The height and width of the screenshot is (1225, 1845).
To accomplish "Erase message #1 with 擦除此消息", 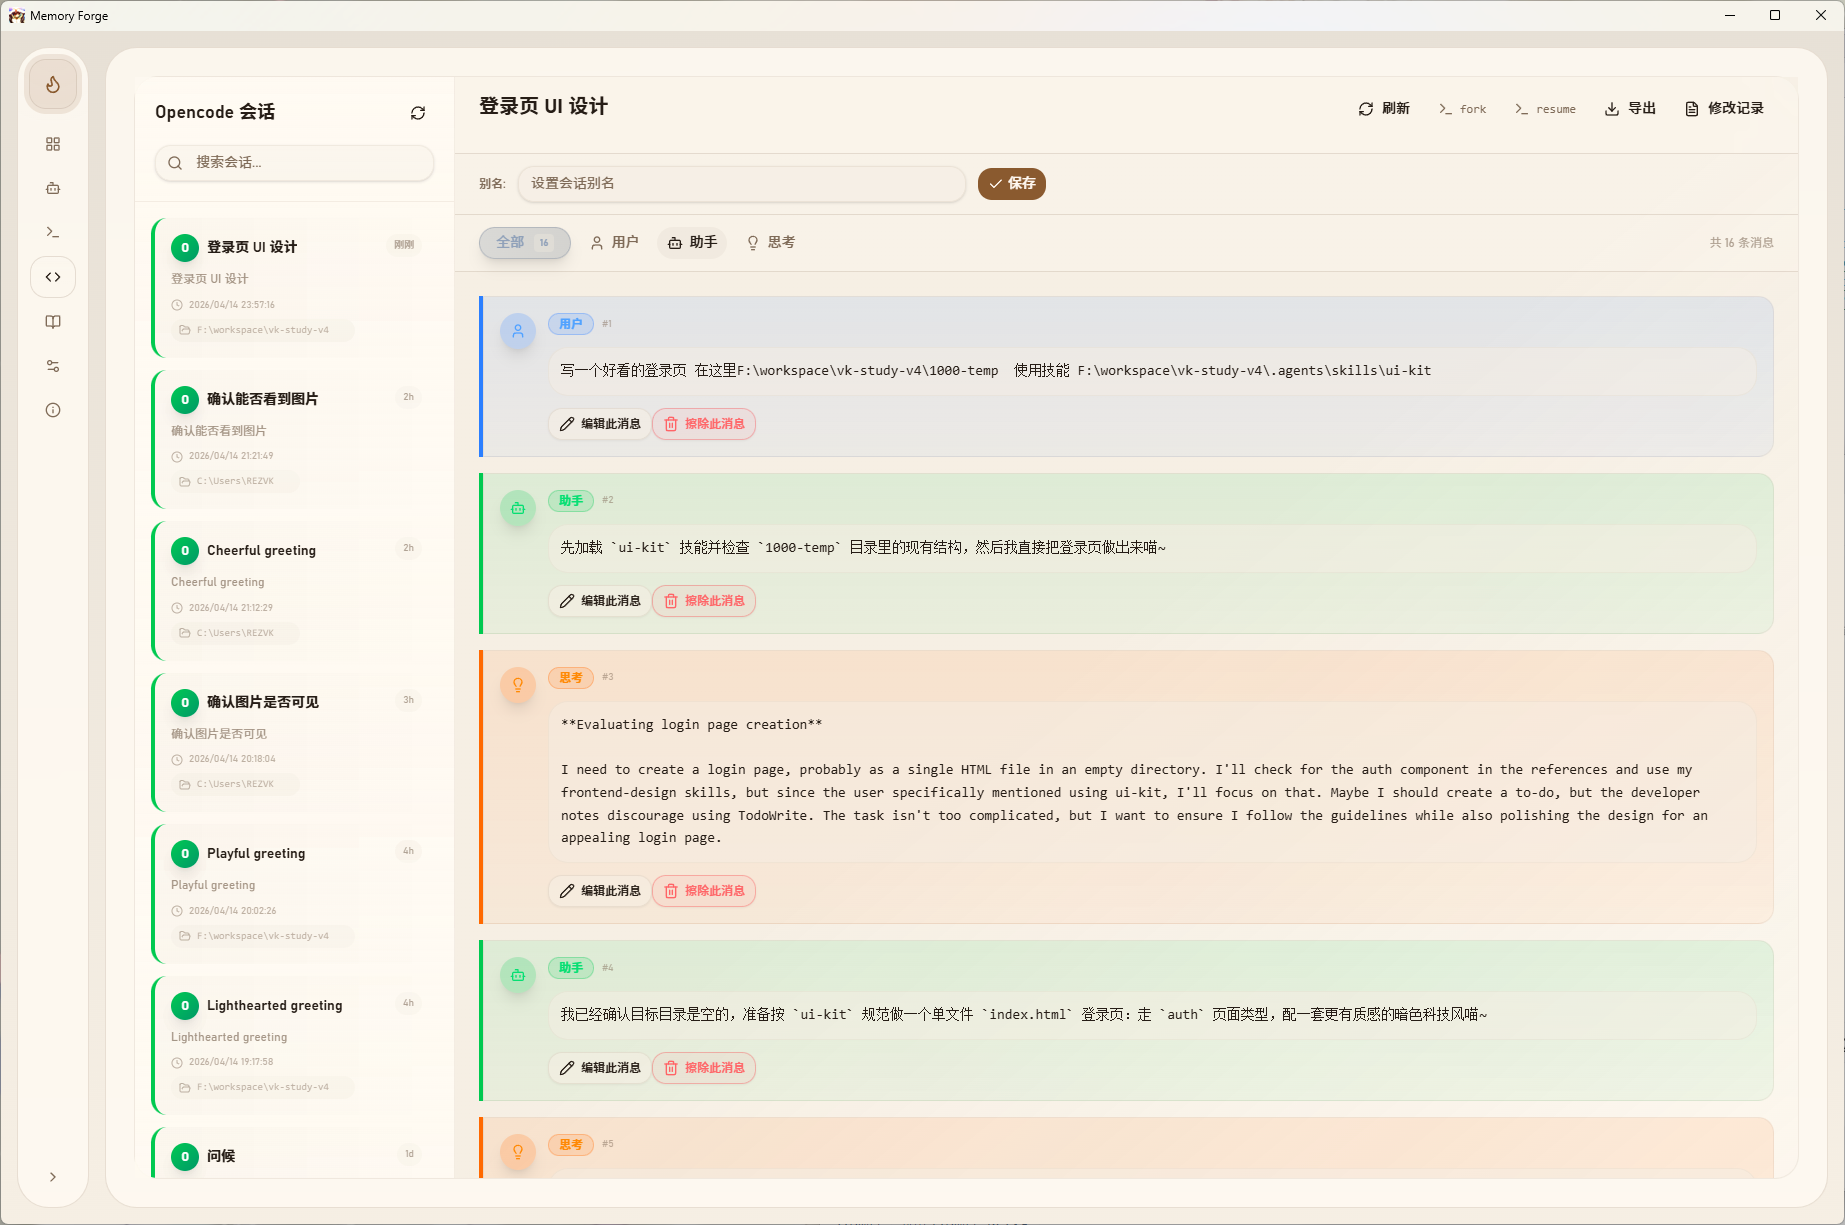I will (x=704, y=424).
